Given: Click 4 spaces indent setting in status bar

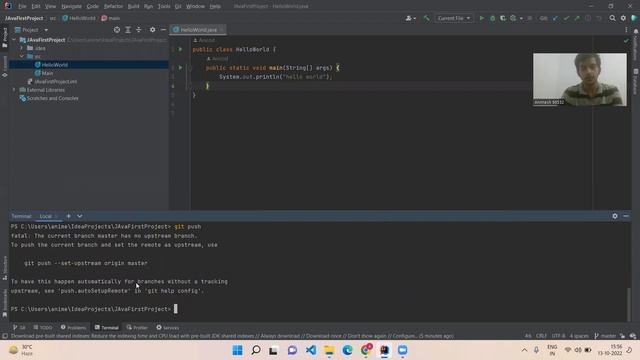Looking at the screenshot, I should [x=579, y=336].
